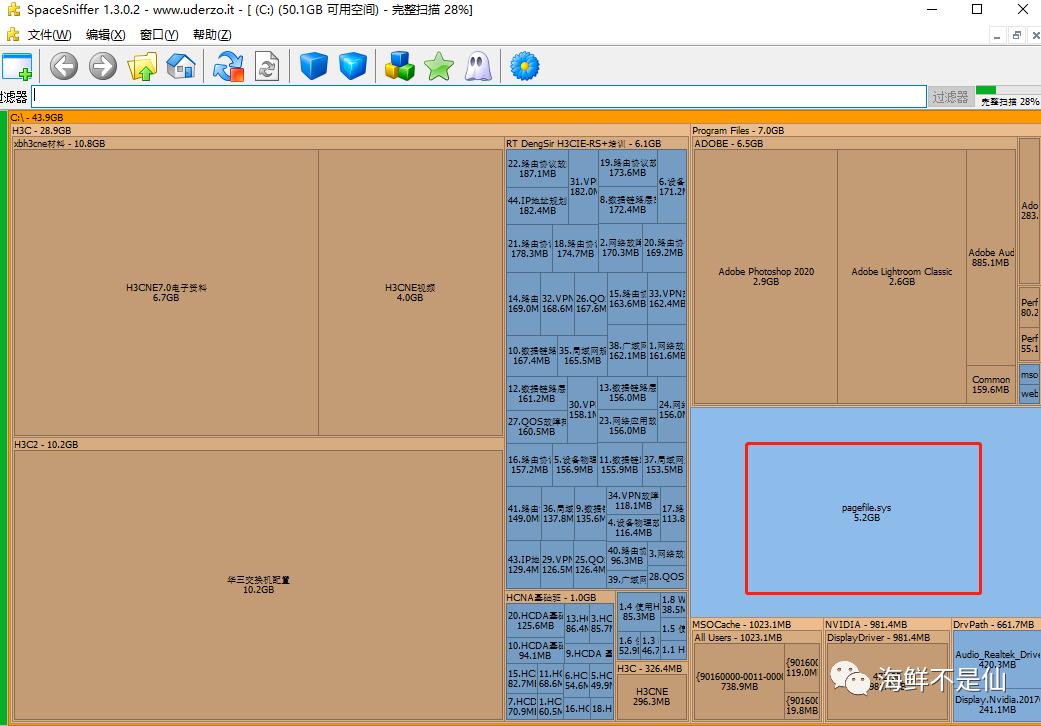Go forward with the right arrow icon
The height and width of the screenshot is (726, 1041).
pyautogui.click(x=103, y=67)
